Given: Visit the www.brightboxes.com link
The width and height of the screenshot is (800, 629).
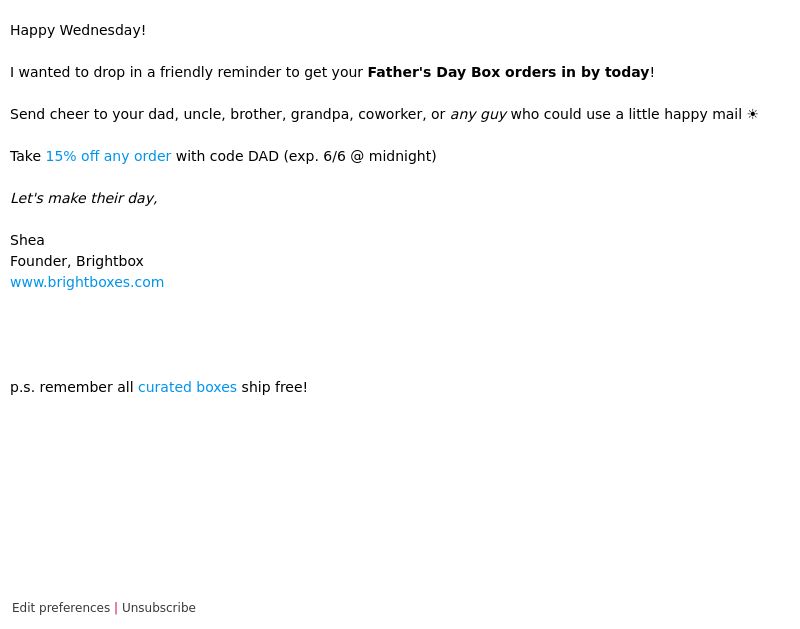Looking at the screenshot, I should 87,282.
